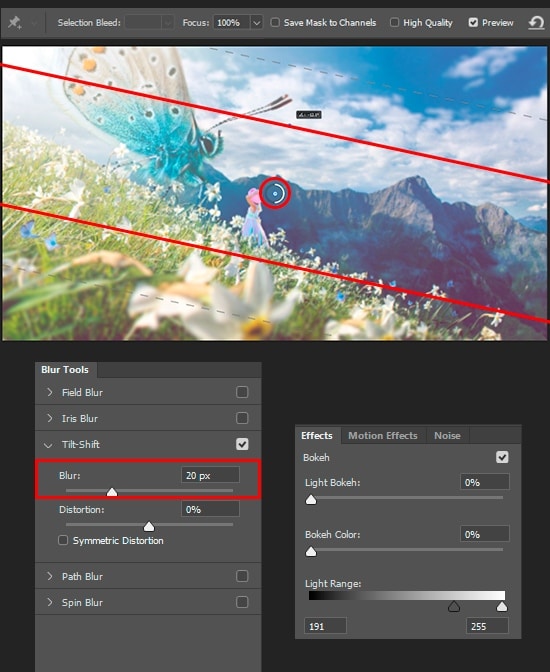Image resolution: width=550 pixels, height=672 pixels.
Task: Click the Light Bokeh slider handle
Action: tap(311, 500)
